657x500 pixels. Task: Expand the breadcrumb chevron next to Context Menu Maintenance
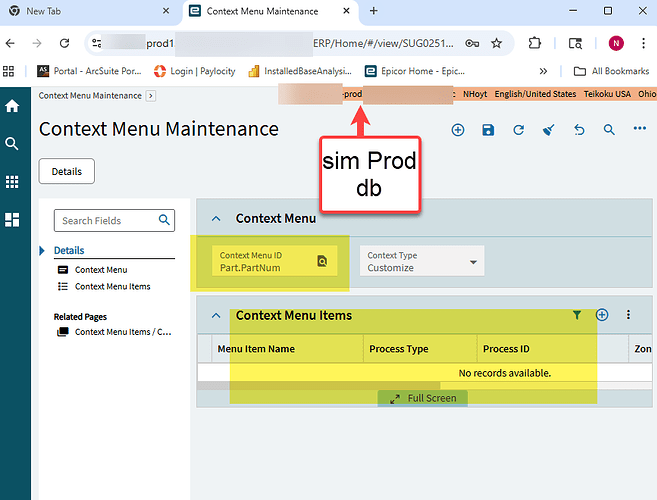[x=151, y=96]
